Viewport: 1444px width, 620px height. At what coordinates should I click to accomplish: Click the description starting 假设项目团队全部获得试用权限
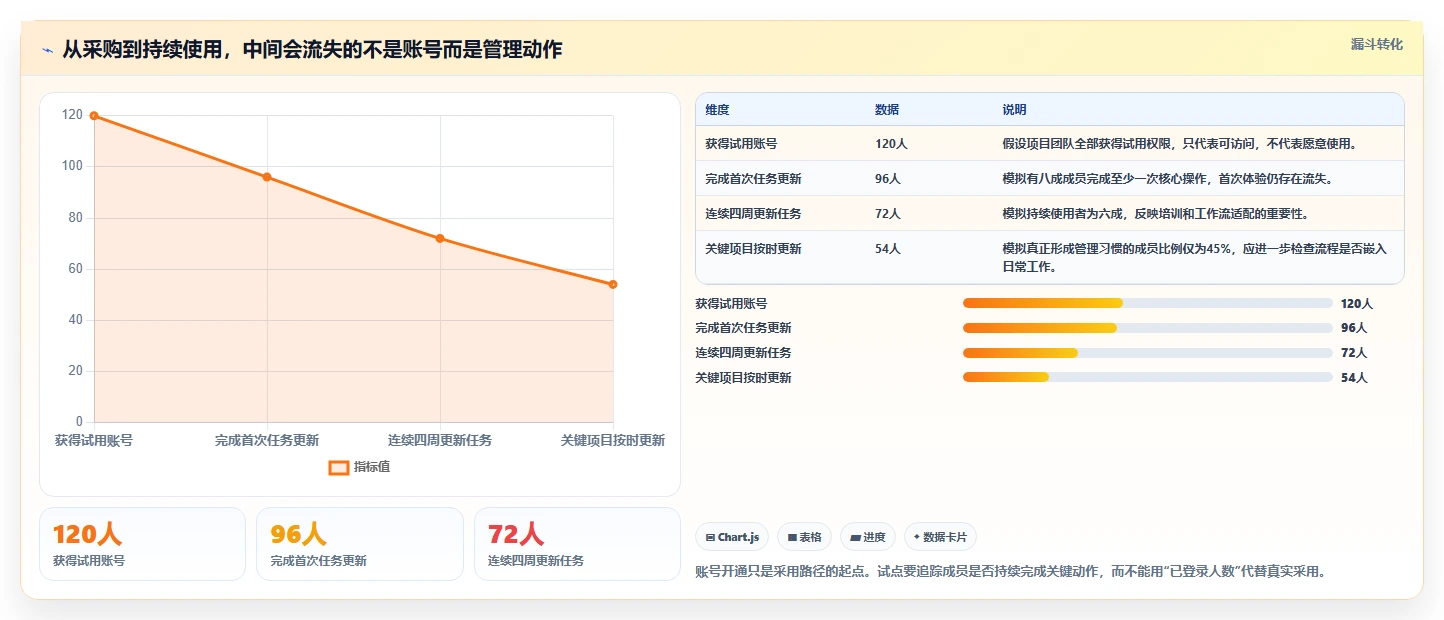(1180, 144)
